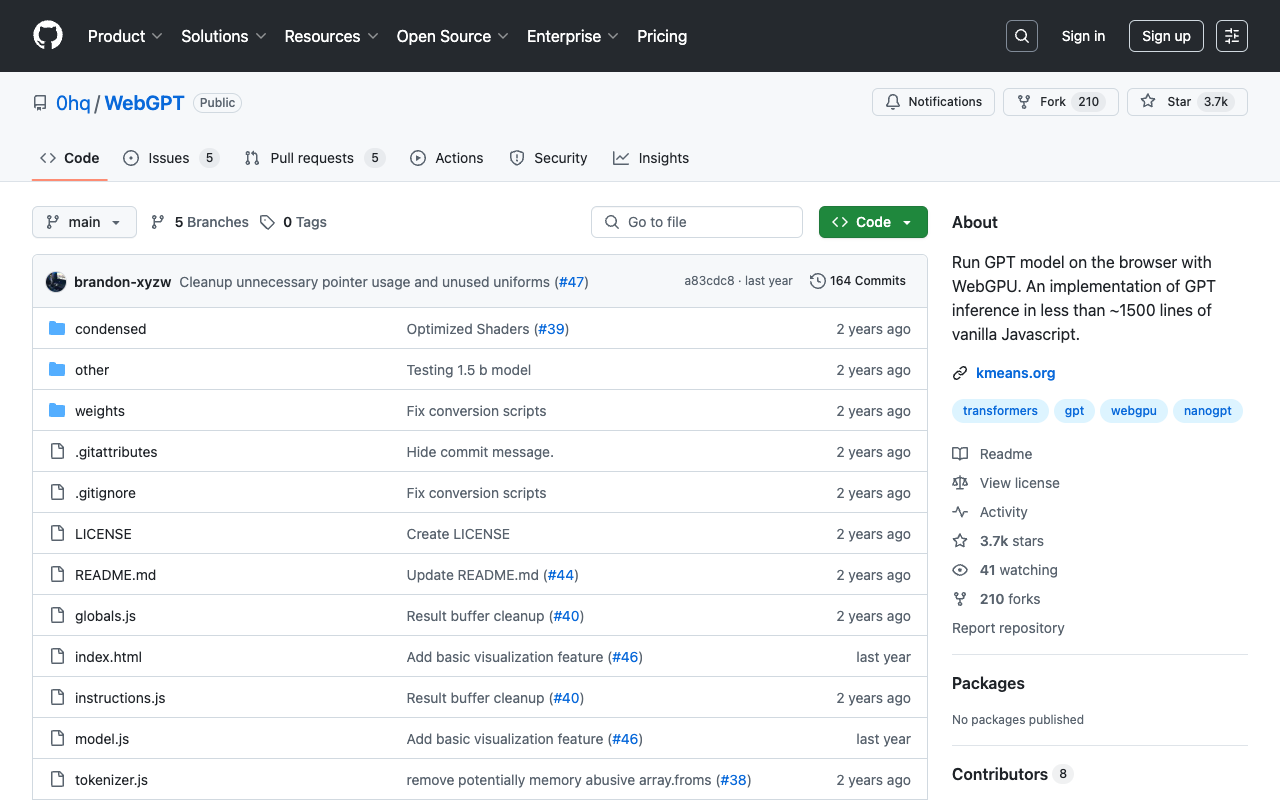Open the green Code dropdown button
1280x800 pixels.
873,222
